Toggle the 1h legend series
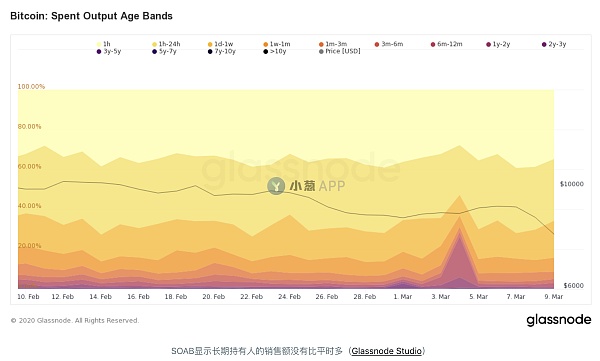Viewport: 600px width, 361px height. click(104, 44)
